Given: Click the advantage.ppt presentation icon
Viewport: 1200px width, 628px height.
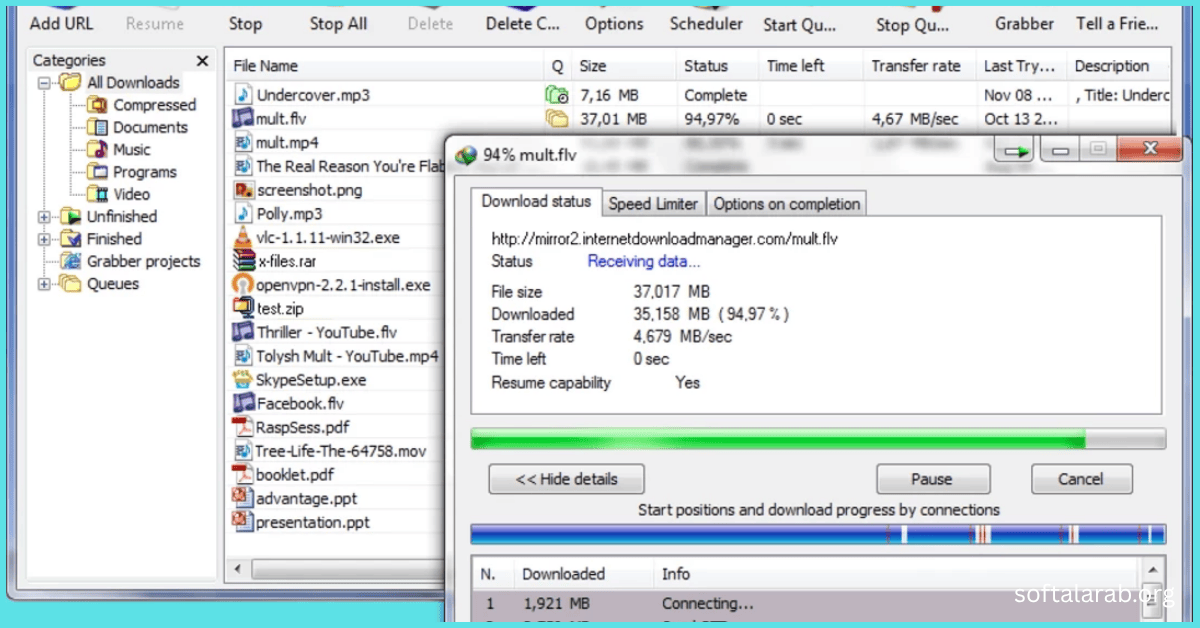Looking at the screenshot, I should (243, 498).
